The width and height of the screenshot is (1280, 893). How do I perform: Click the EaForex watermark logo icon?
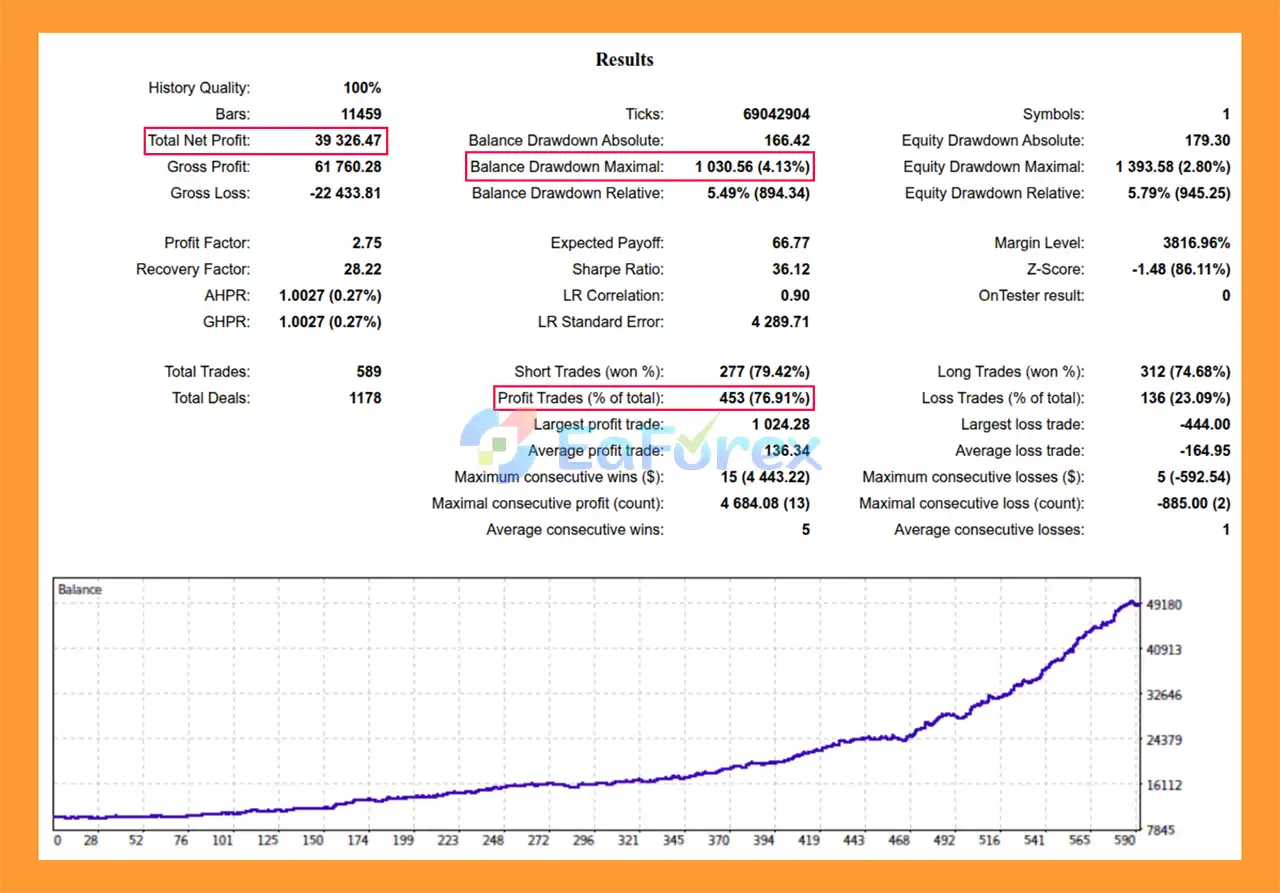click(x=497, y=445)
